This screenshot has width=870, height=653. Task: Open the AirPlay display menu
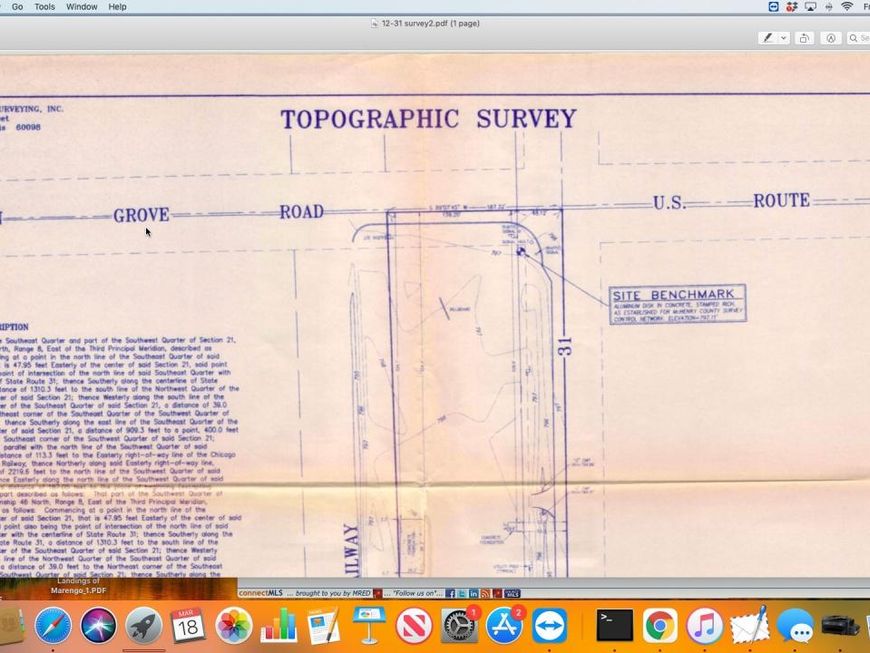coord(810,7)
